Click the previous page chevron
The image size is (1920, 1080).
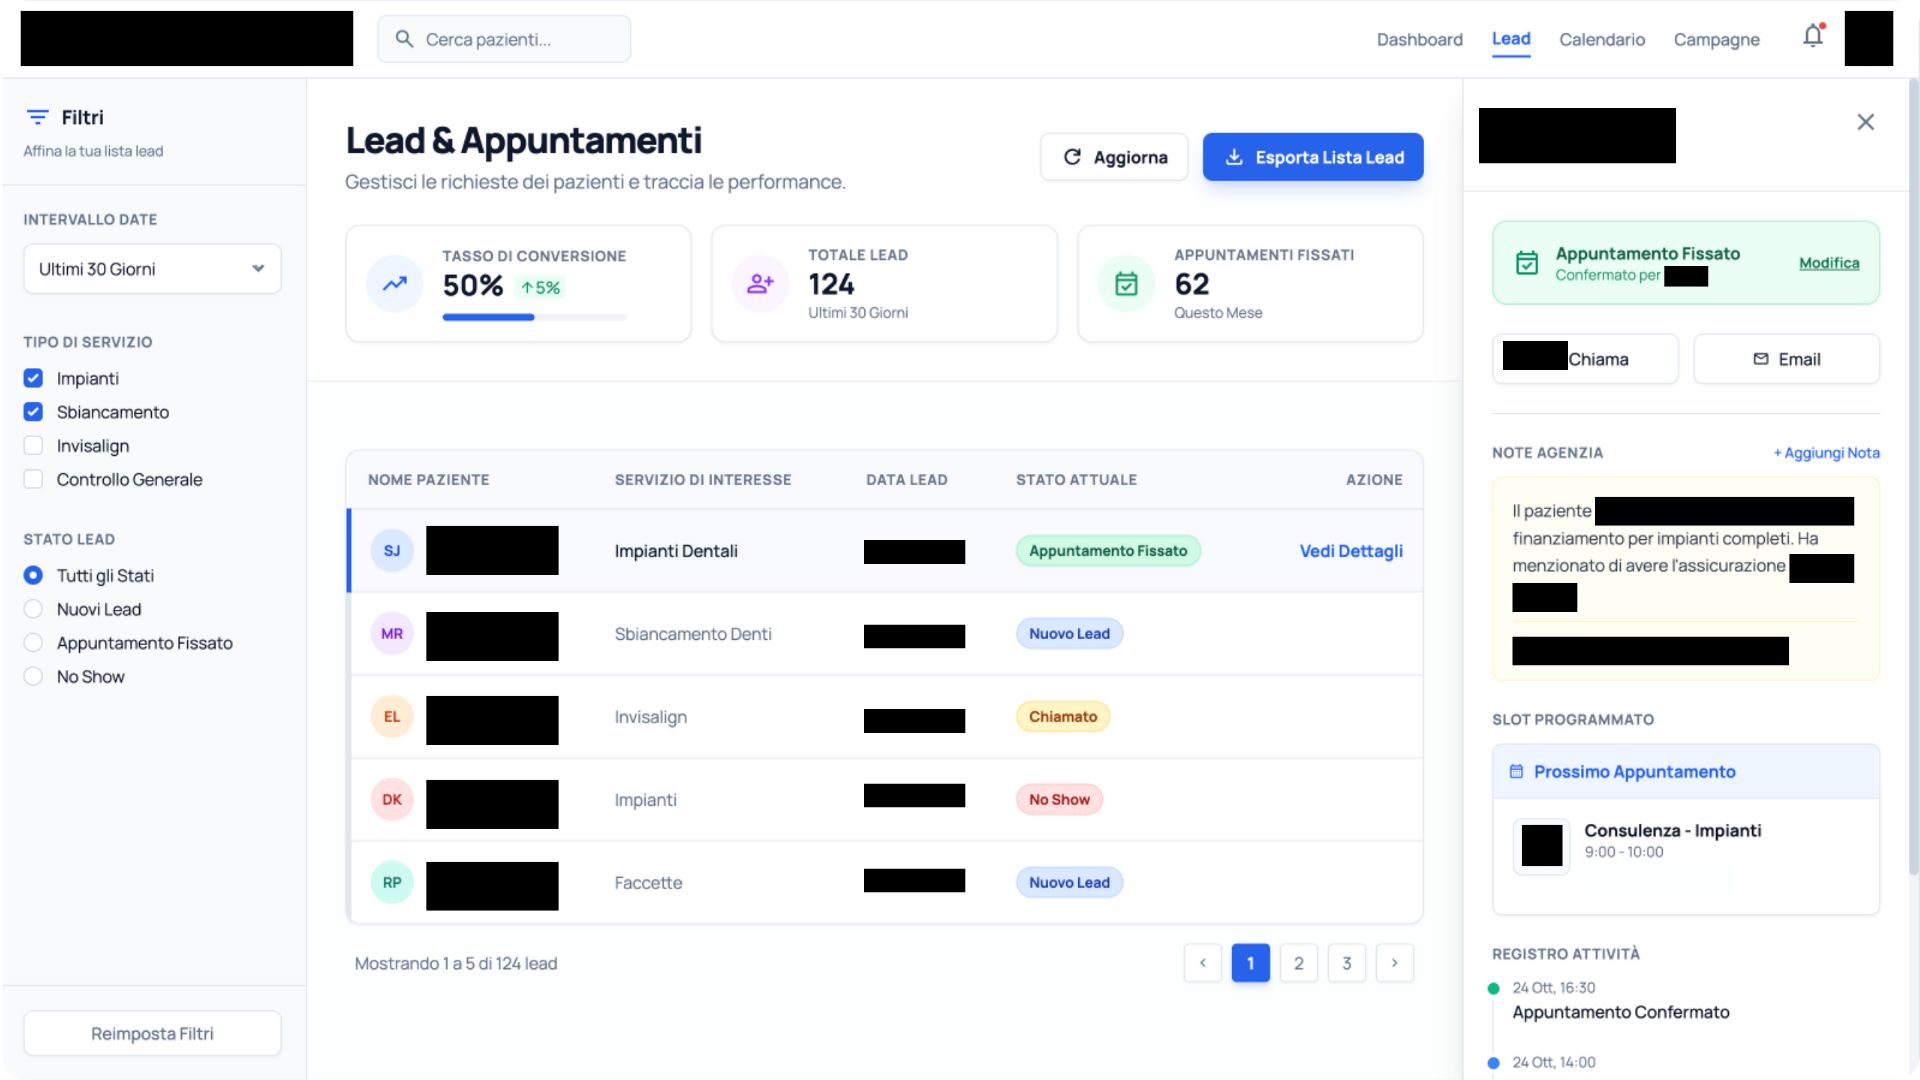pyautogui.click(x=1203, y=962)
